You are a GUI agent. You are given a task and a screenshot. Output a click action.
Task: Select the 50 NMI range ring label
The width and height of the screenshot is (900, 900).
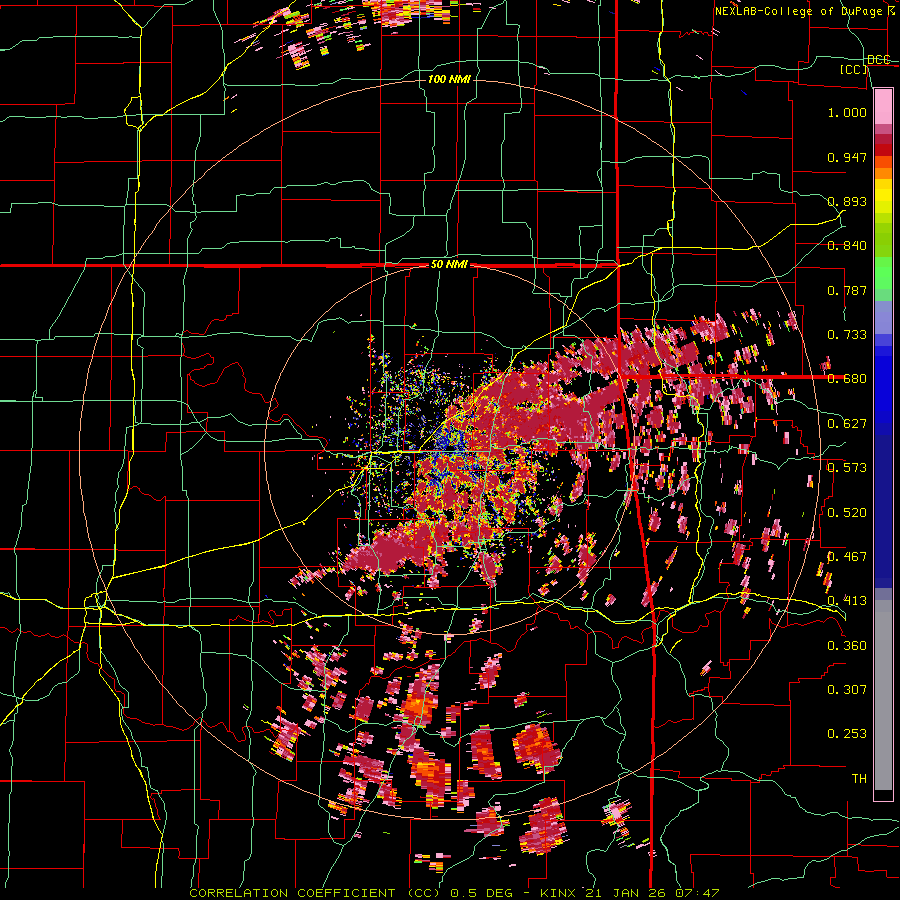(x=449, y=265)
